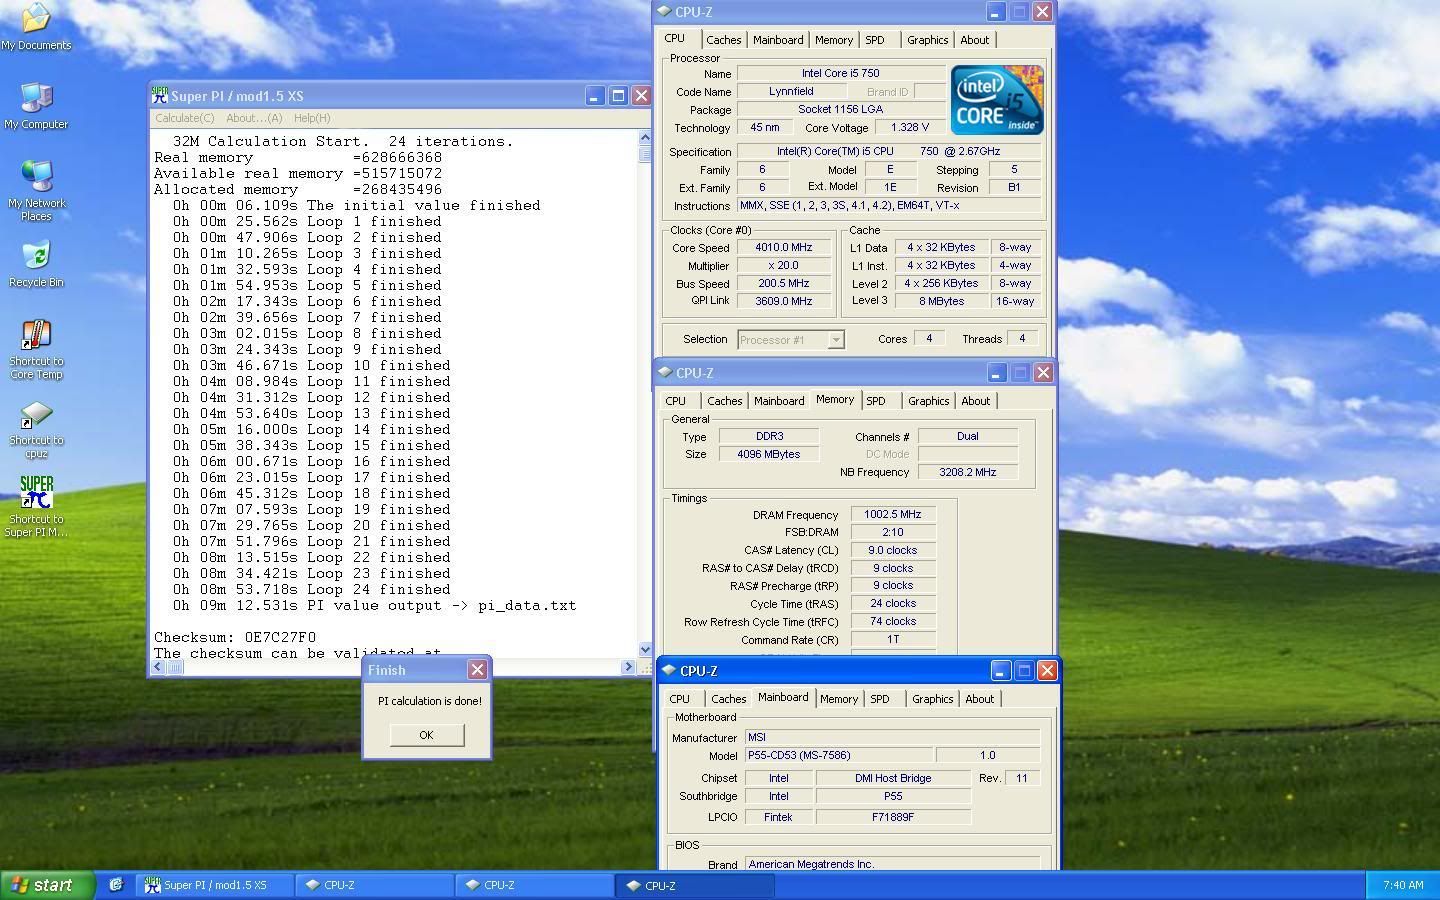Screen dimensions: 1440x900
Task: Select Caches tab in top CPU-Z window
Action: tap(724, 40)
